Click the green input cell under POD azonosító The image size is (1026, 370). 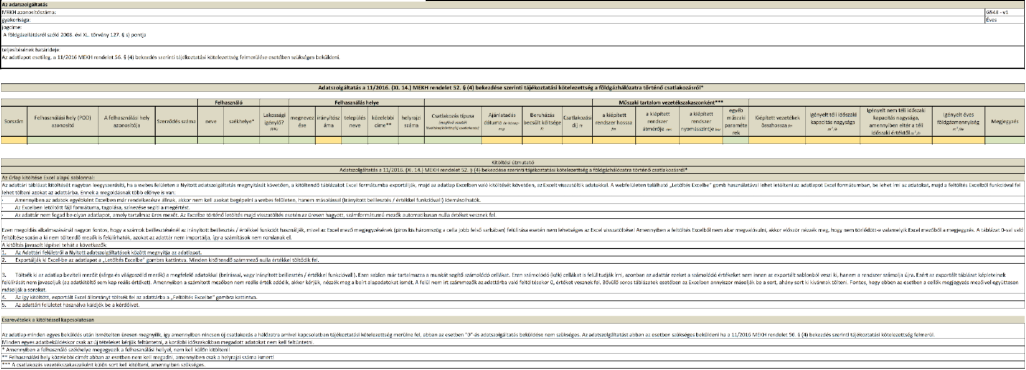click(63, 140)
